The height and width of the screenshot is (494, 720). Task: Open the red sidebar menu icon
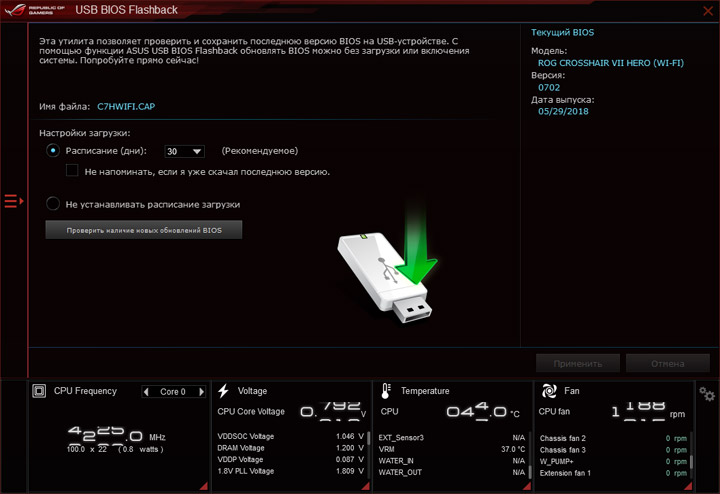click(x=14, y=201)
